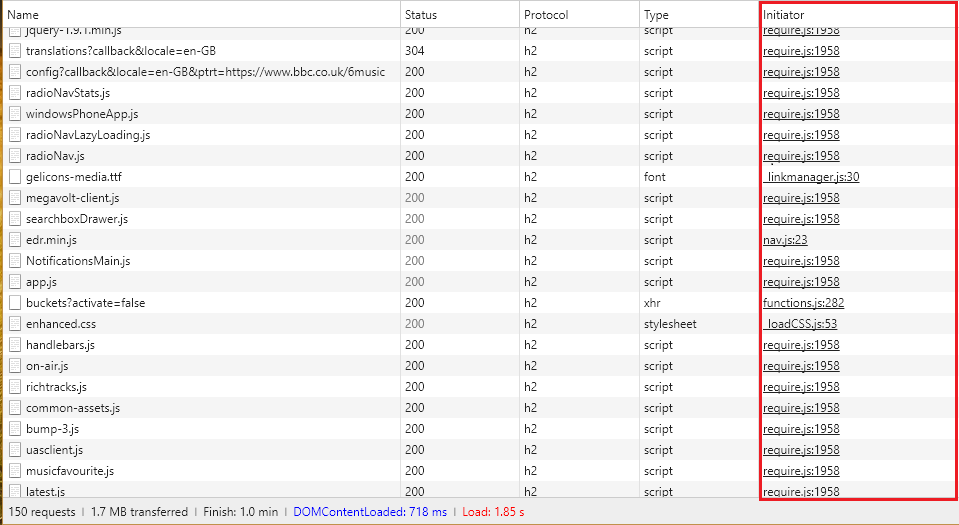Select the gelicons-media.ttf font request
The image size is (959, 525).
[74, 177]
